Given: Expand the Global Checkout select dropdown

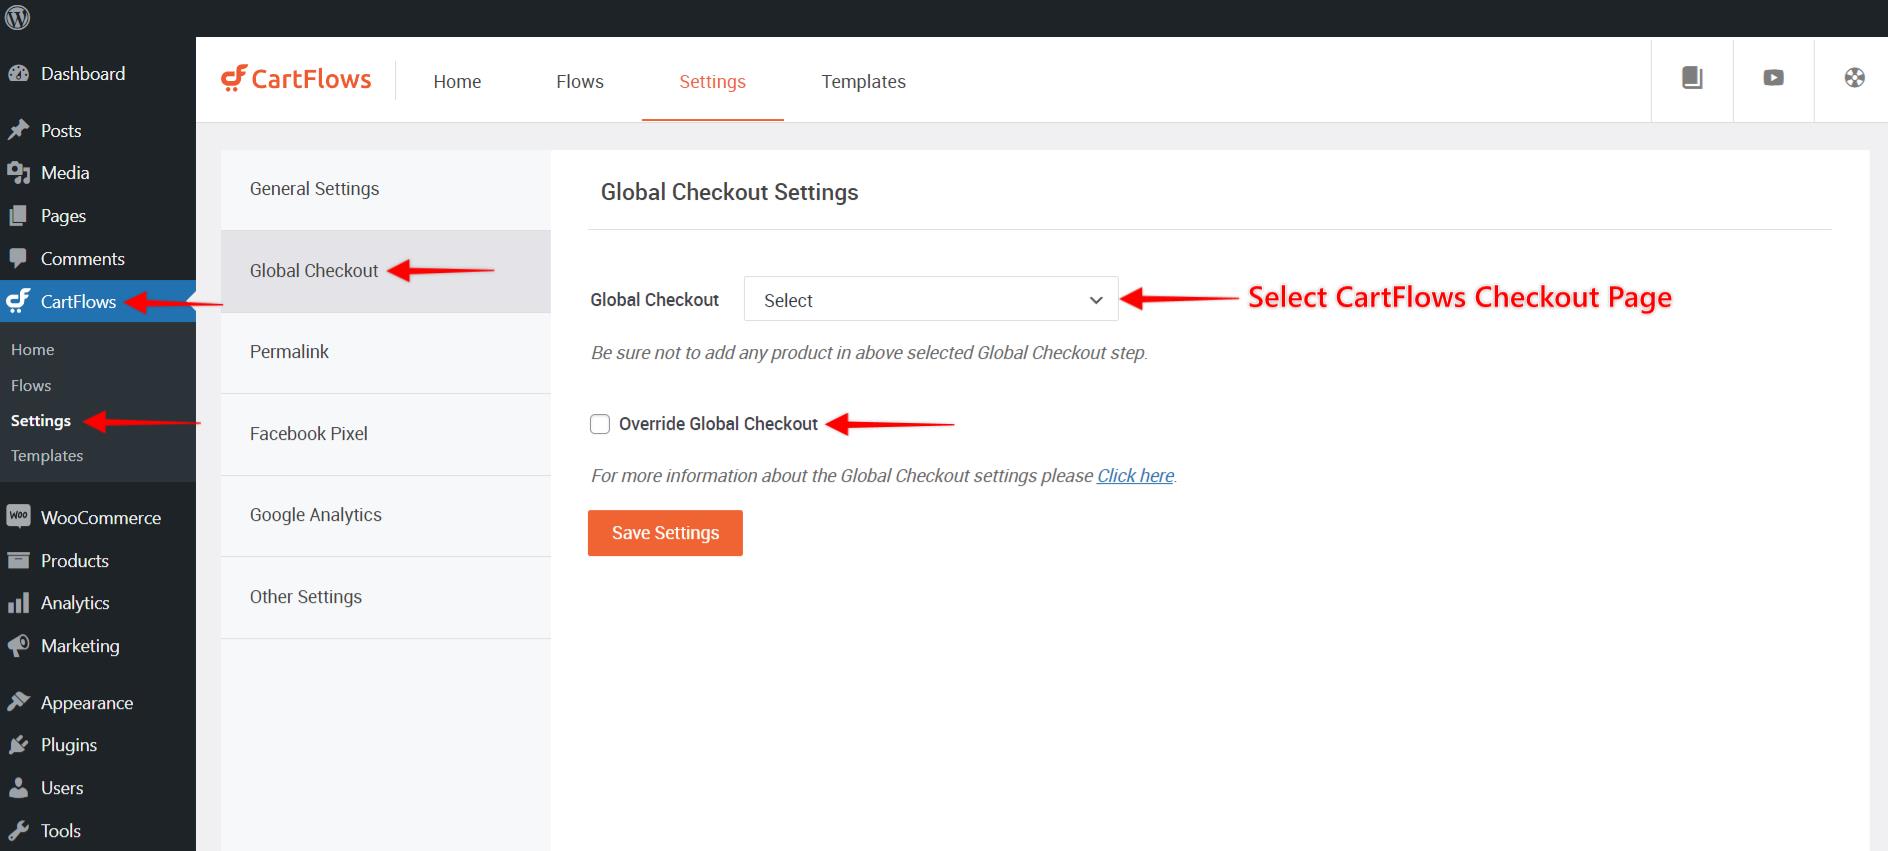Looking at the screenshot, I should [930, 300].
